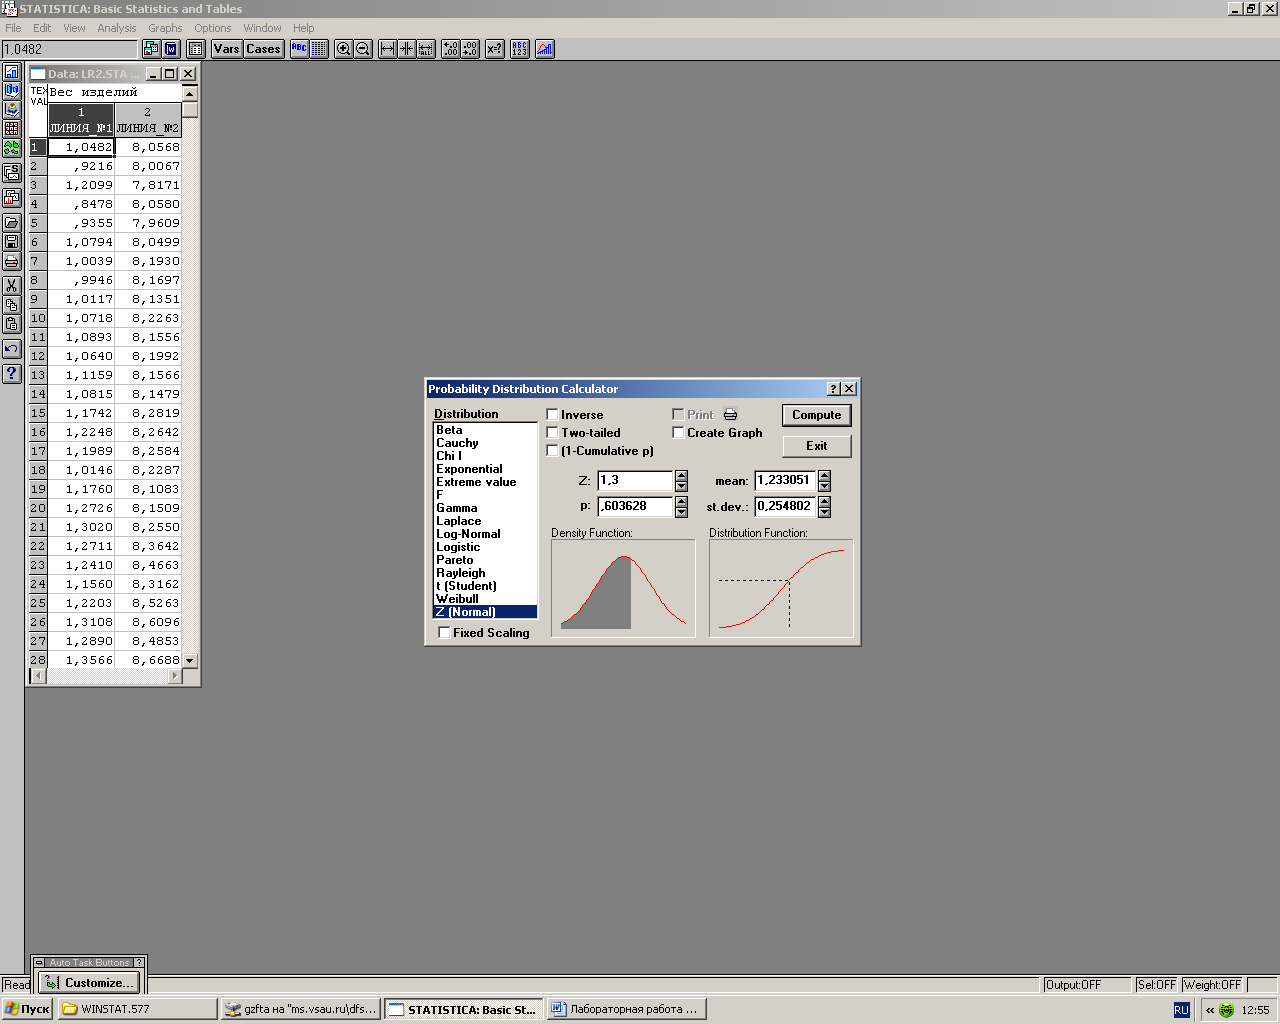Increase the mean value with up arrow
The width and height of the screenshot is (1280, 1024).
tap(824, 475)
